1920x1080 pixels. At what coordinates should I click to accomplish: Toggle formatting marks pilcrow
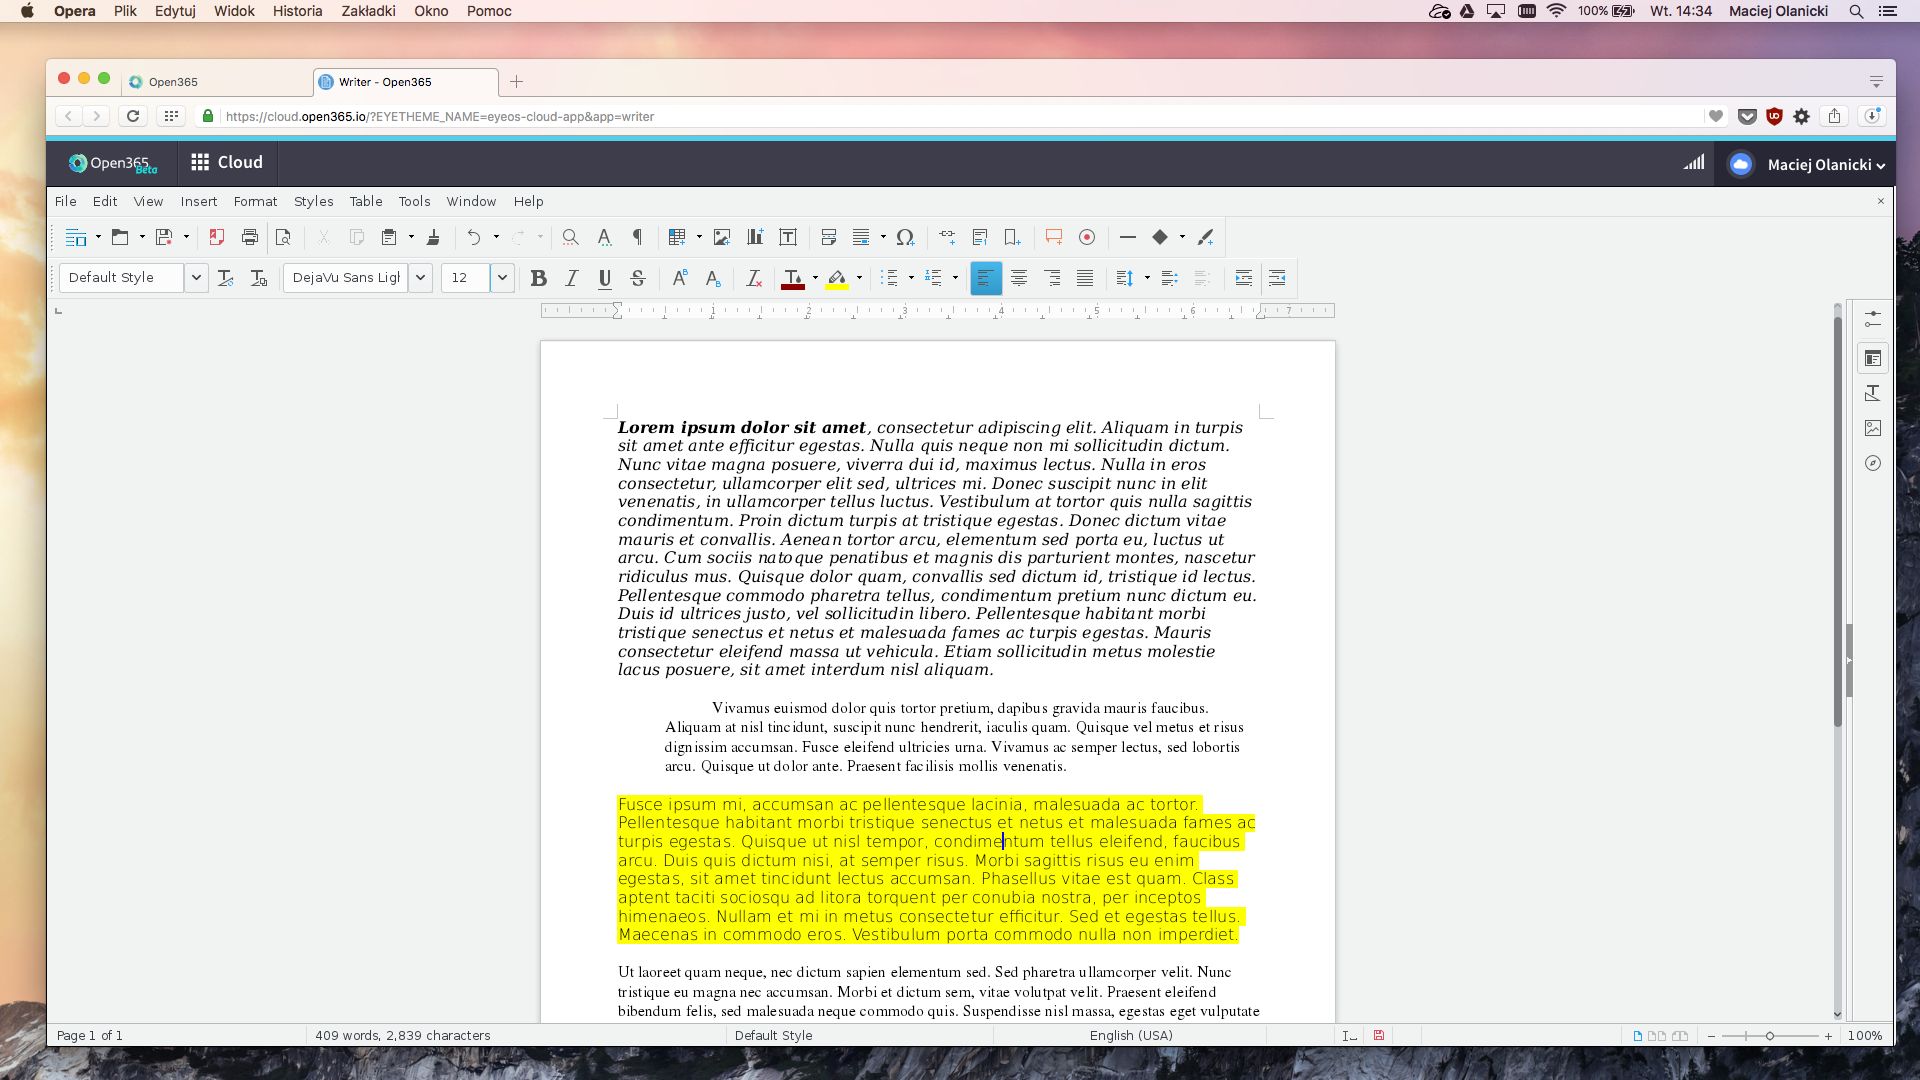[x=637, y=237]
